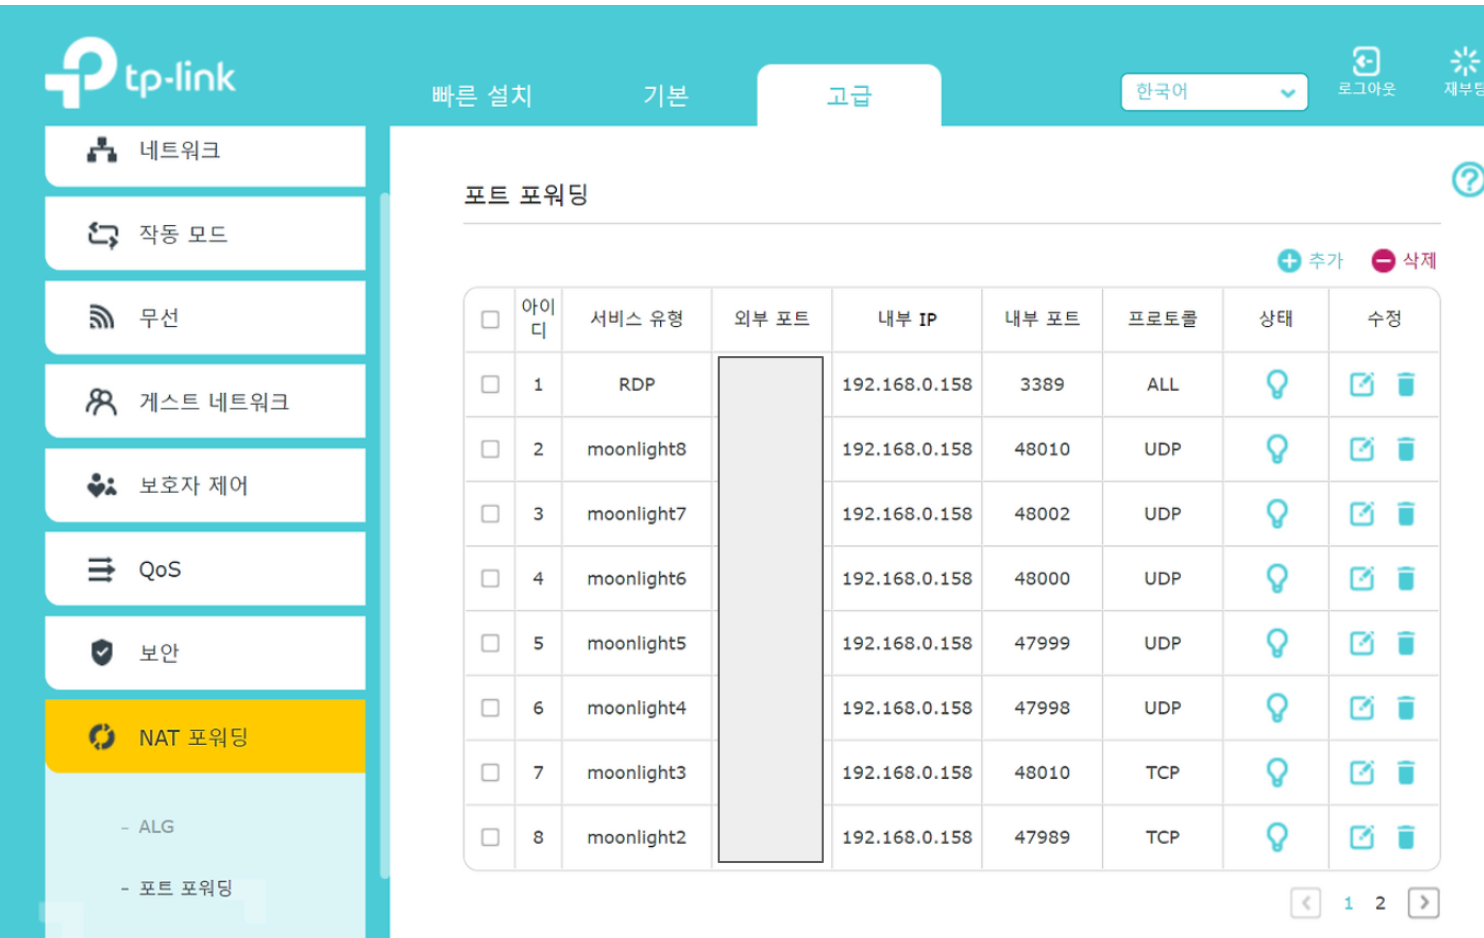Open the 보호자 제어 sidebar menu
The width and height of the screenshot is (1484, 938).
click(205, 486)
